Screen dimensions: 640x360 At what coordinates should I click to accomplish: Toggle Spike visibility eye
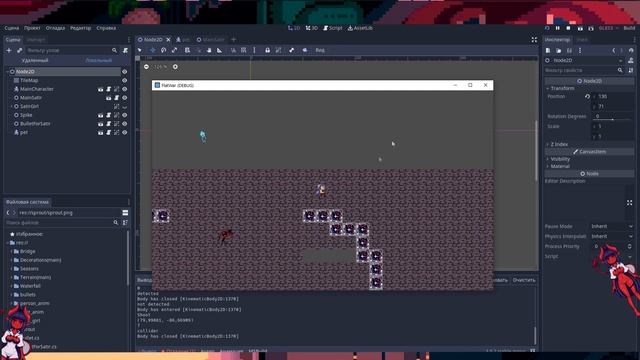point(124,115)
